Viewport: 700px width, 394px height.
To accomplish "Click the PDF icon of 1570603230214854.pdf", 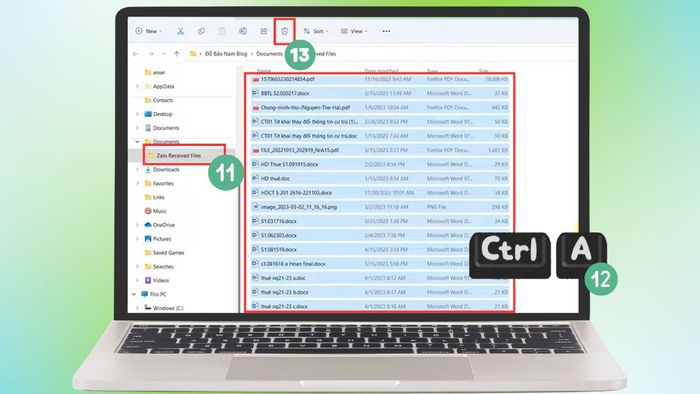I will [x=255, y=79].
